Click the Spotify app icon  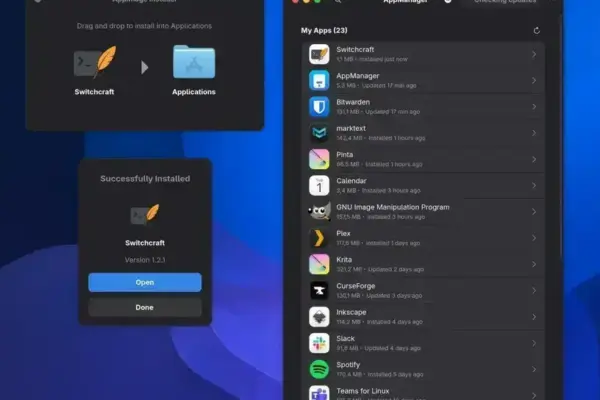[x=319, y=369]
